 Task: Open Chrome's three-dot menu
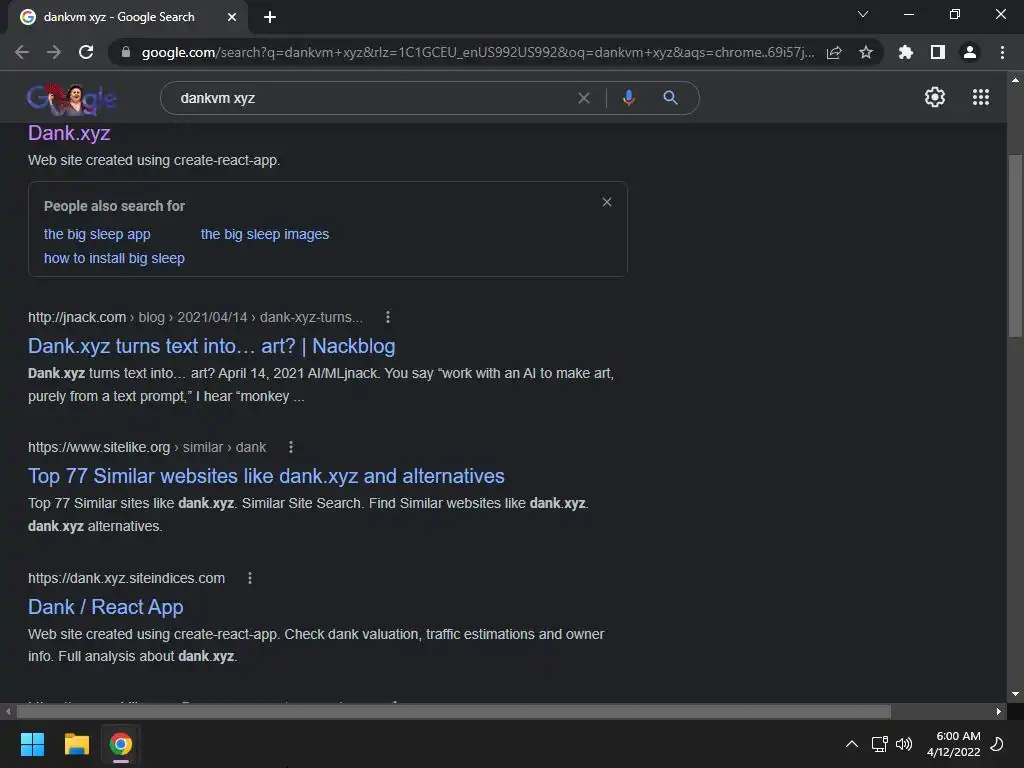[1002, 52]
